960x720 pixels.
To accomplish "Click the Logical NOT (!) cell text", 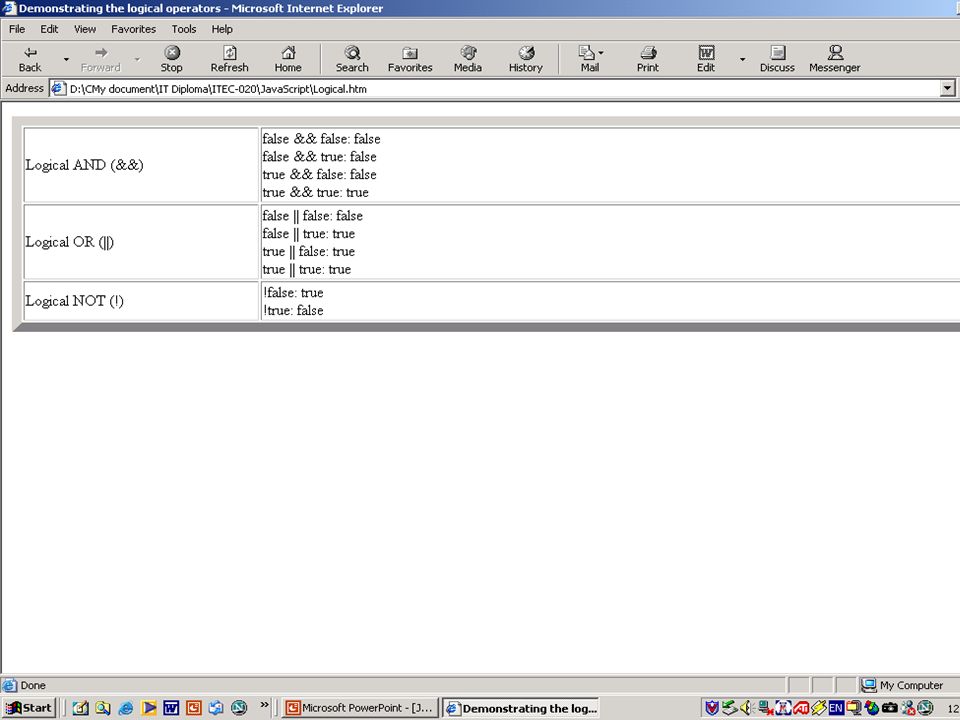I will tap(75, 301).
